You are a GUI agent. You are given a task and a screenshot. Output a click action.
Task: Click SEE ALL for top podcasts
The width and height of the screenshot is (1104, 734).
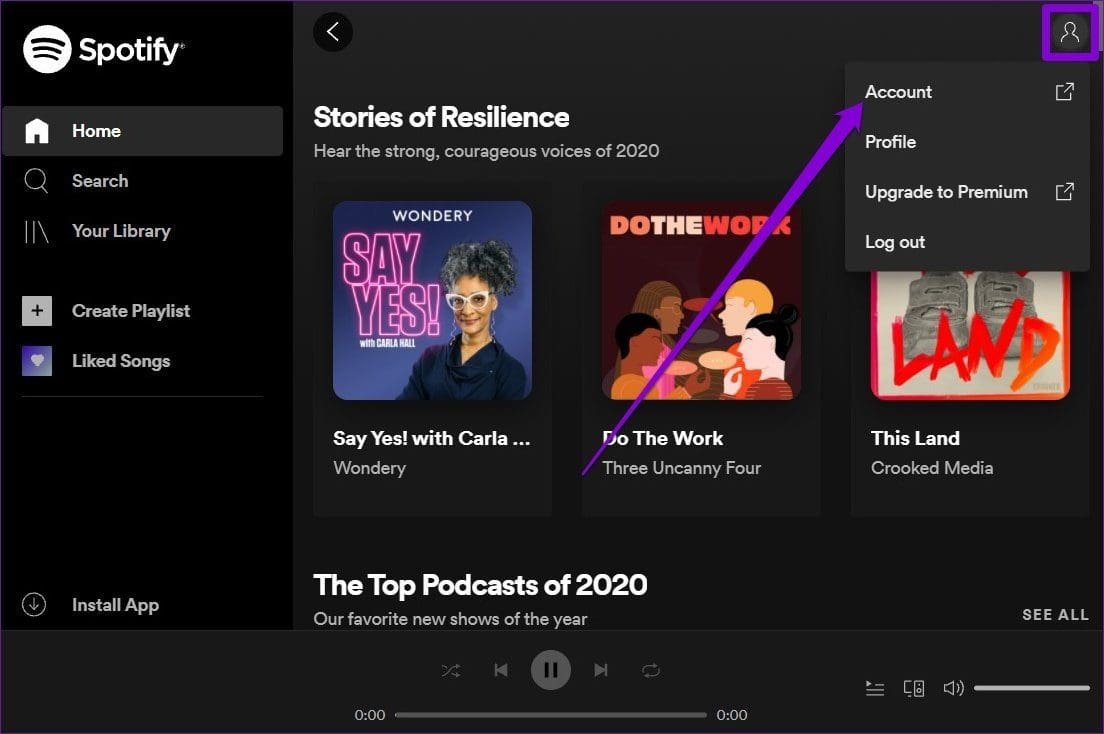[1055, 615]
